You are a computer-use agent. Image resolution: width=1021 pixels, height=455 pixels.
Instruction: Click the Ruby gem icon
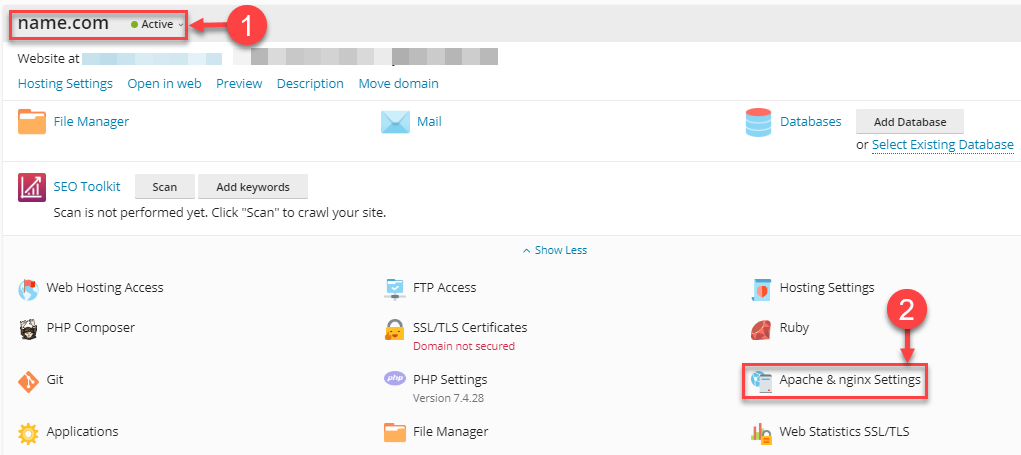pyautogui.click(x=761, y=329)
